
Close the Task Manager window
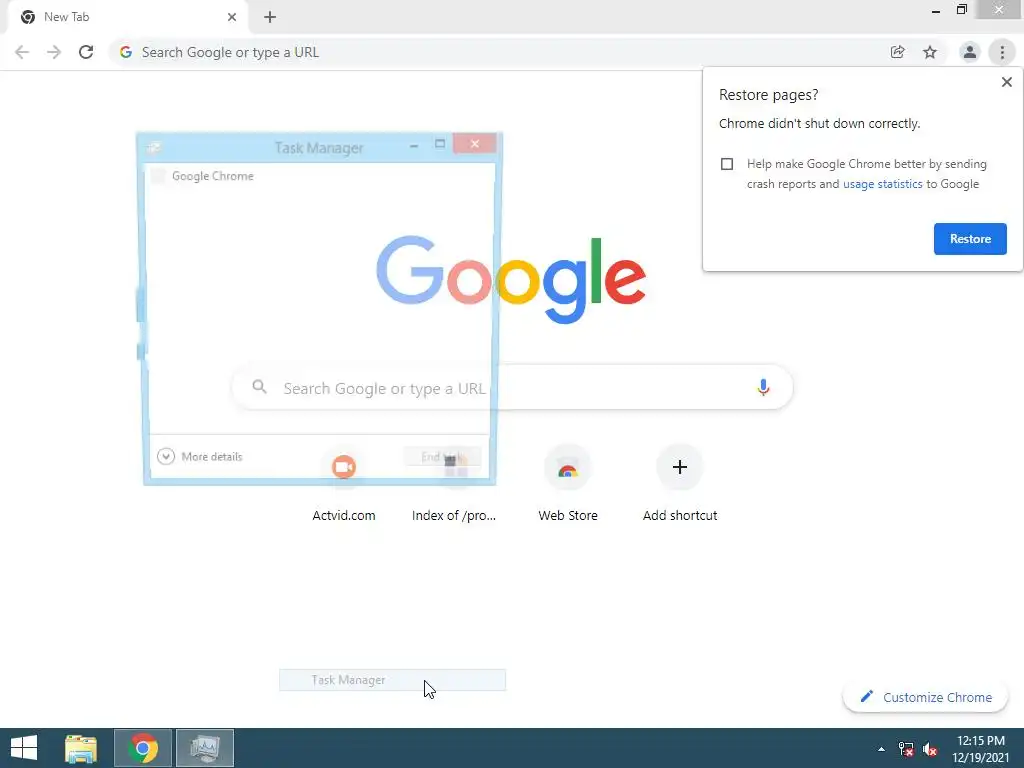(475, 144)
